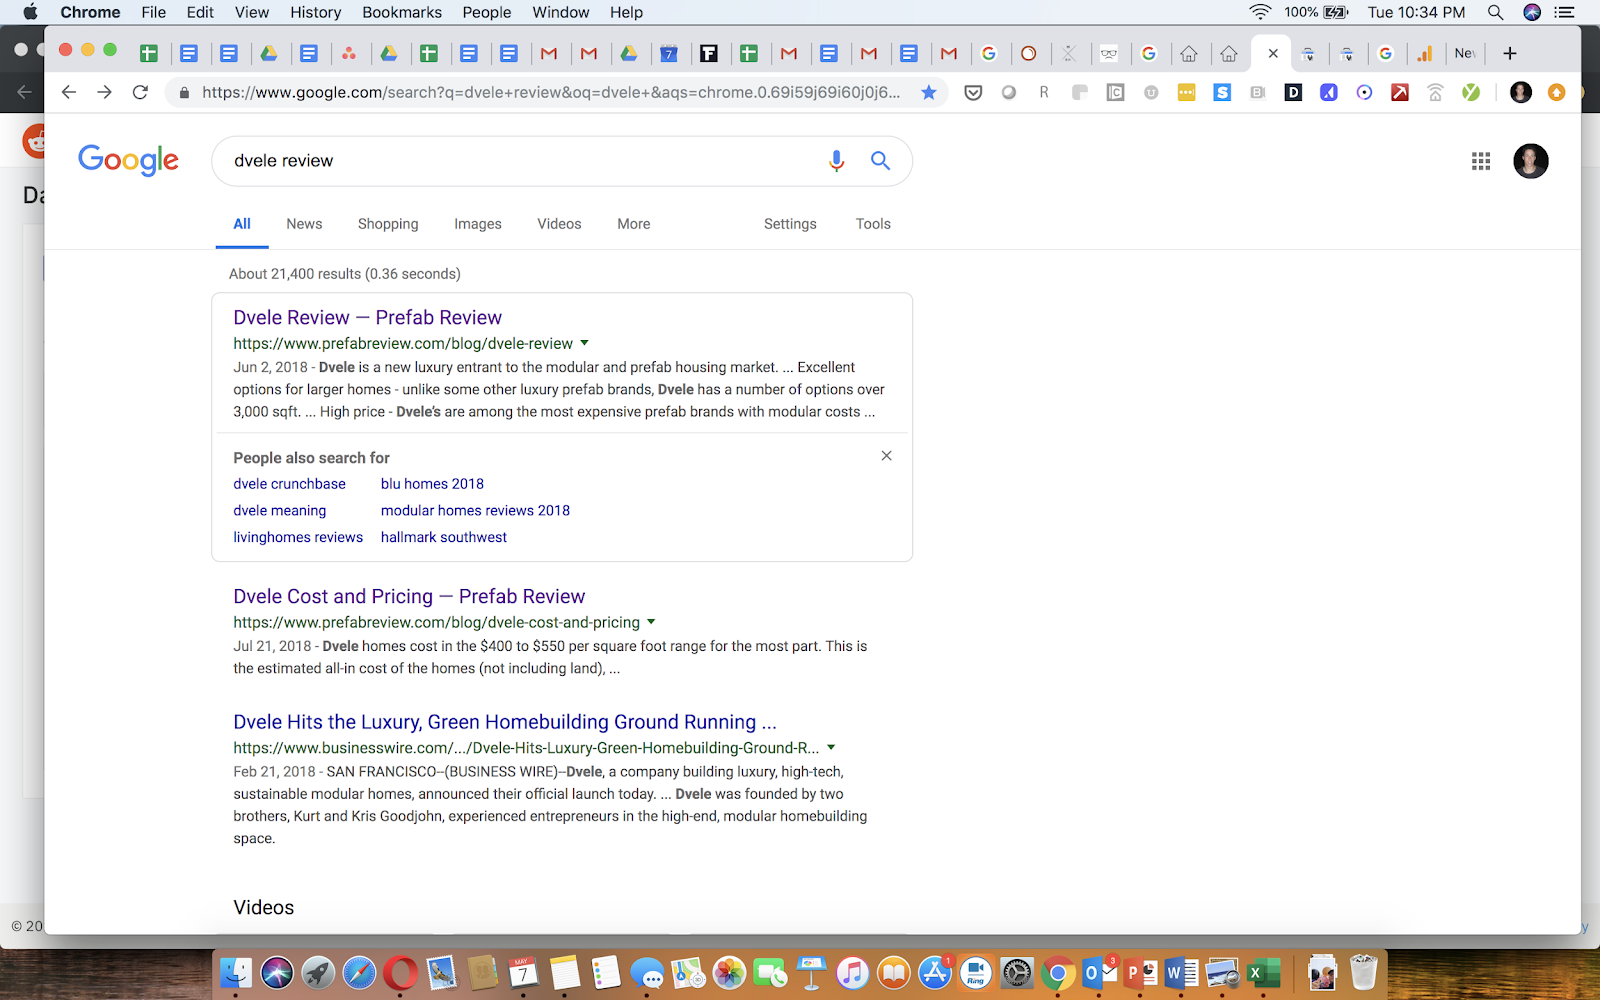Open the People menu in the menu bar

tap(487, 12)
